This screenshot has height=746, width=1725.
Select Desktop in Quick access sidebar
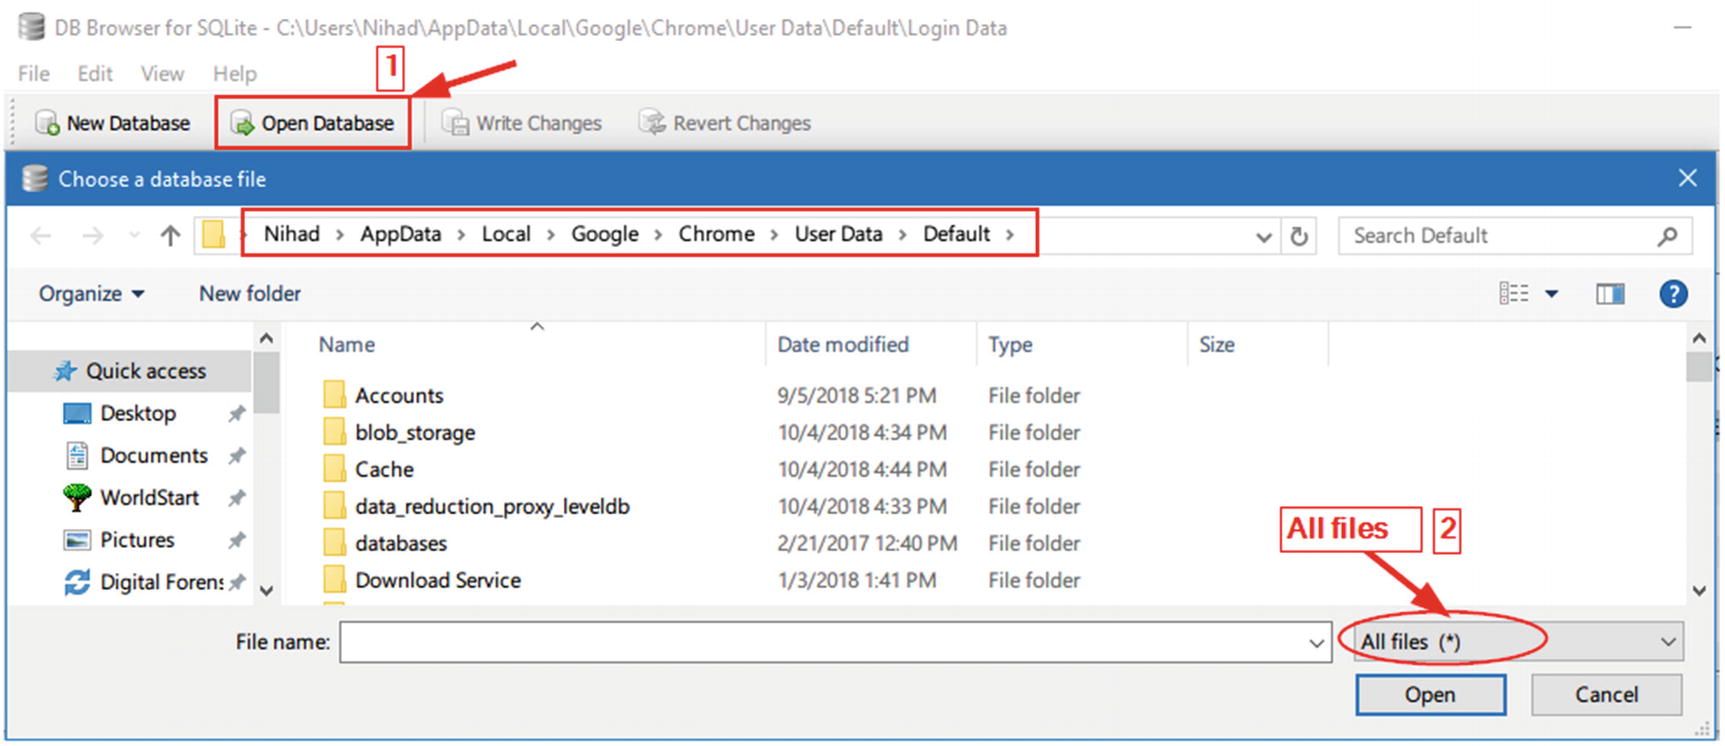(137, 414)
